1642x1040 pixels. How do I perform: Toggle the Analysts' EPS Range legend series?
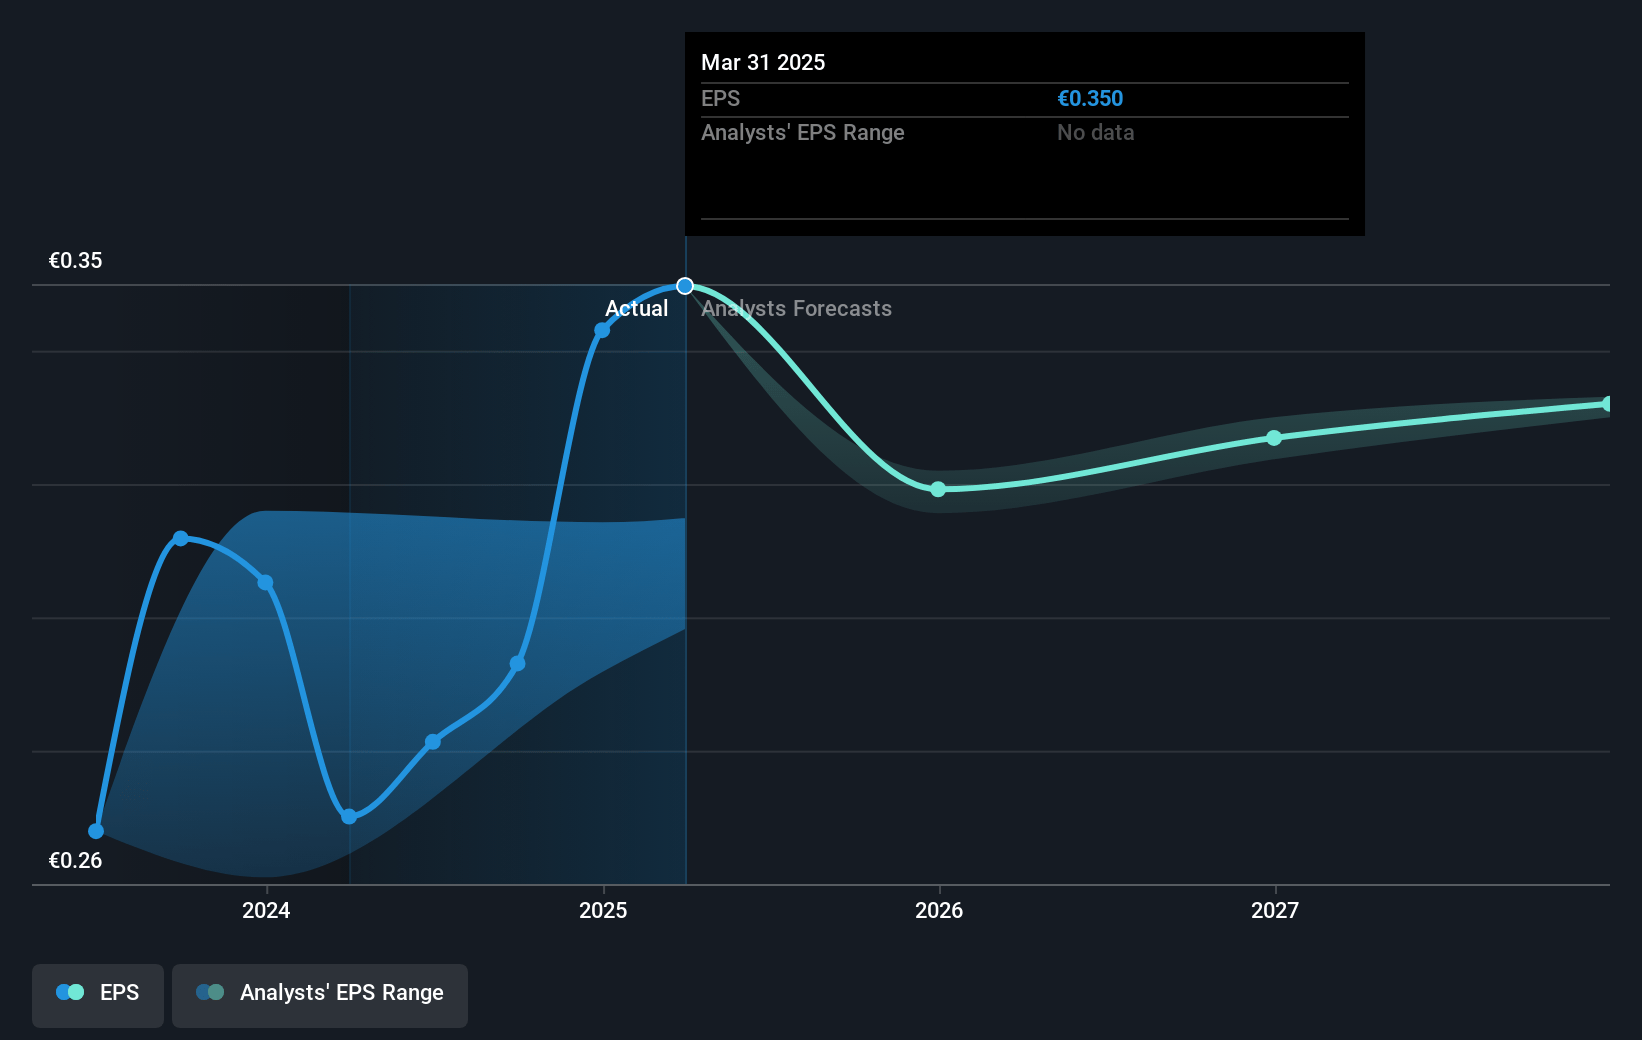(x=320, y=995)
